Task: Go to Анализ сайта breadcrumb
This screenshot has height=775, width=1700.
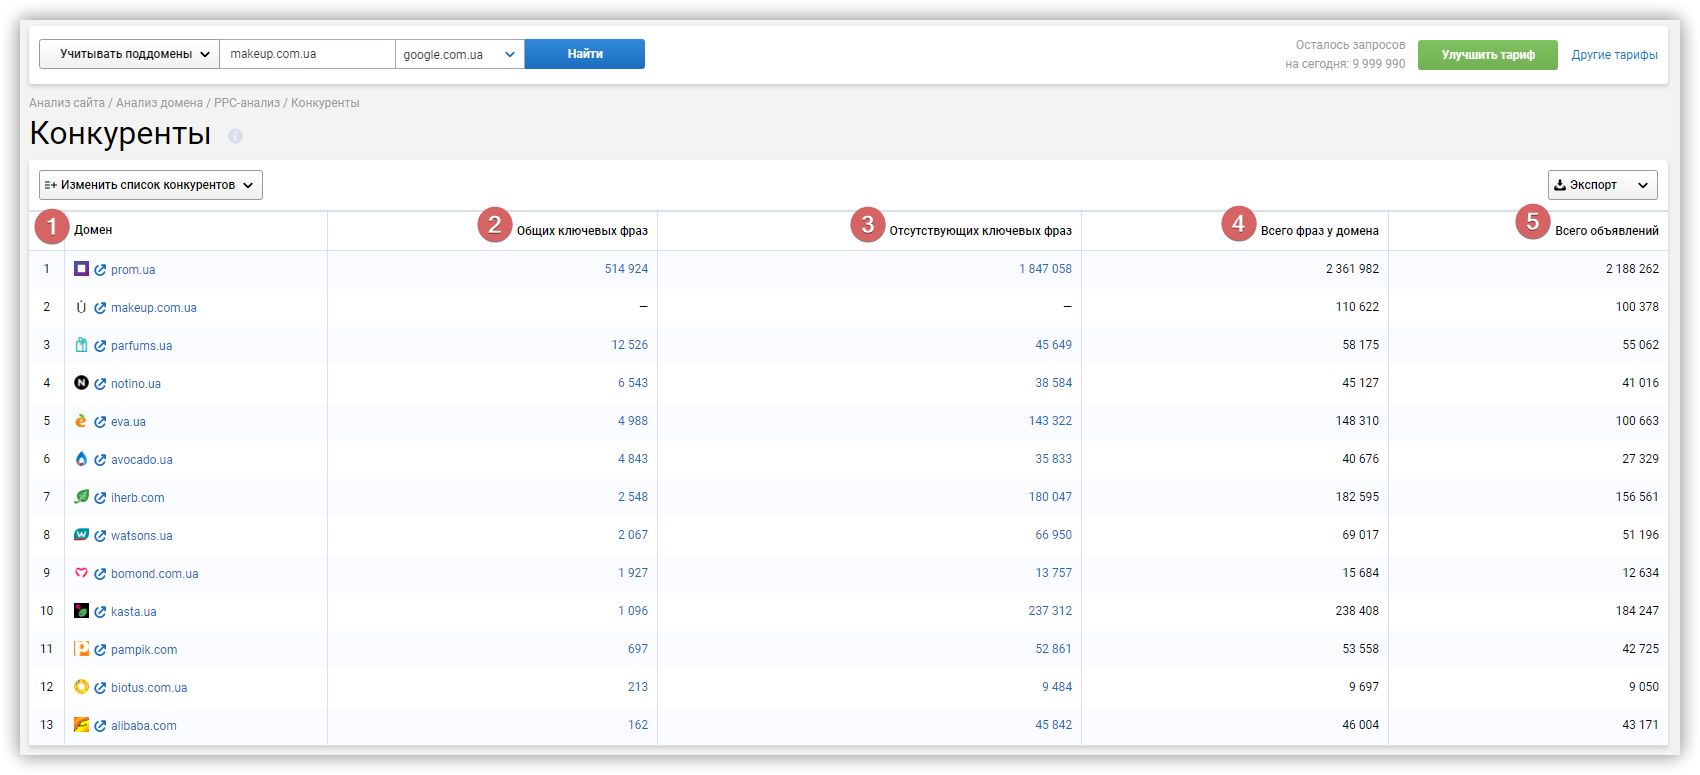Action: [67, 103]
